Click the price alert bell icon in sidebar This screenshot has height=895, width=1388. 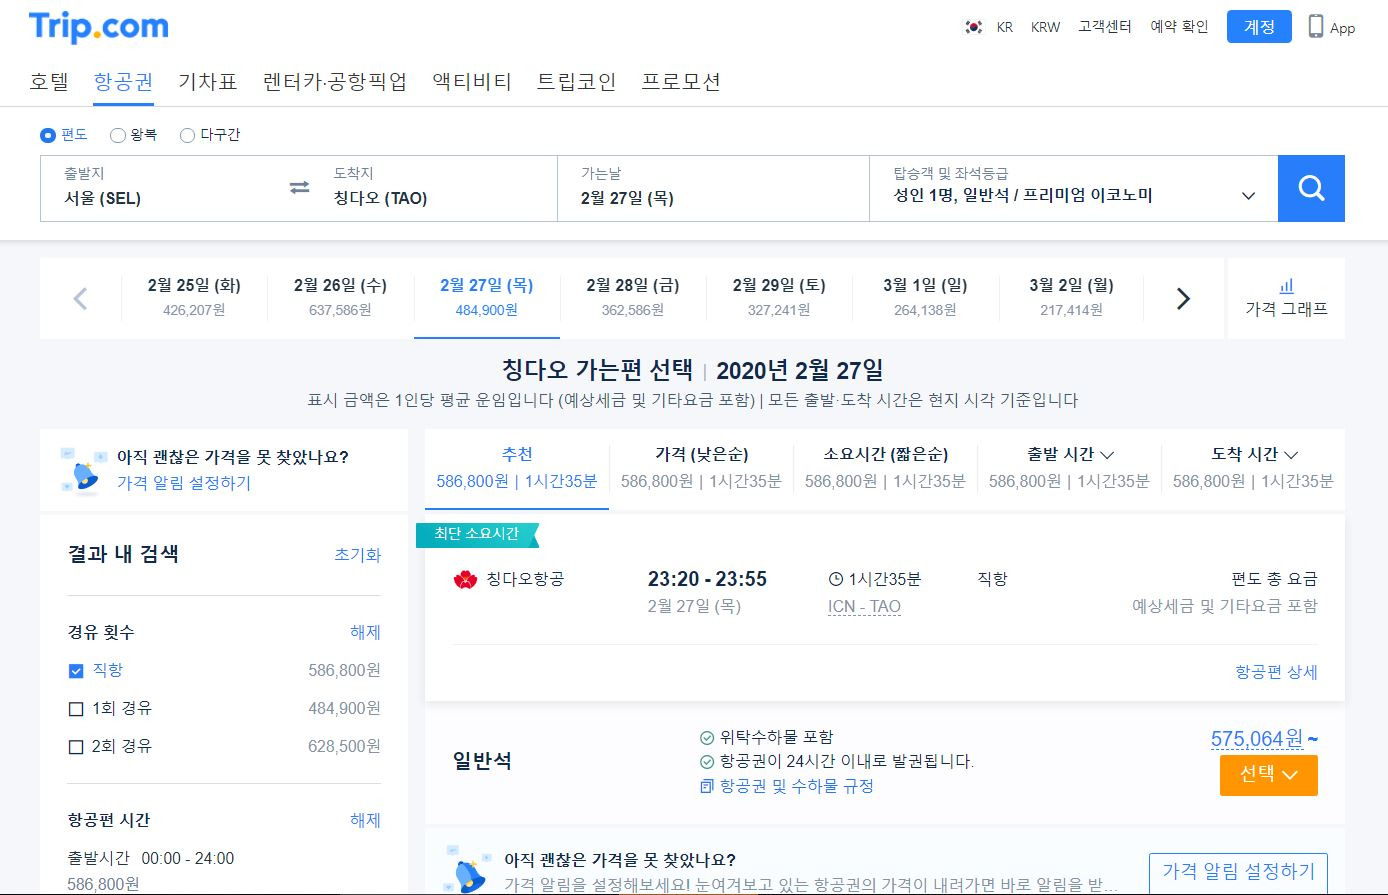point(82,471)
